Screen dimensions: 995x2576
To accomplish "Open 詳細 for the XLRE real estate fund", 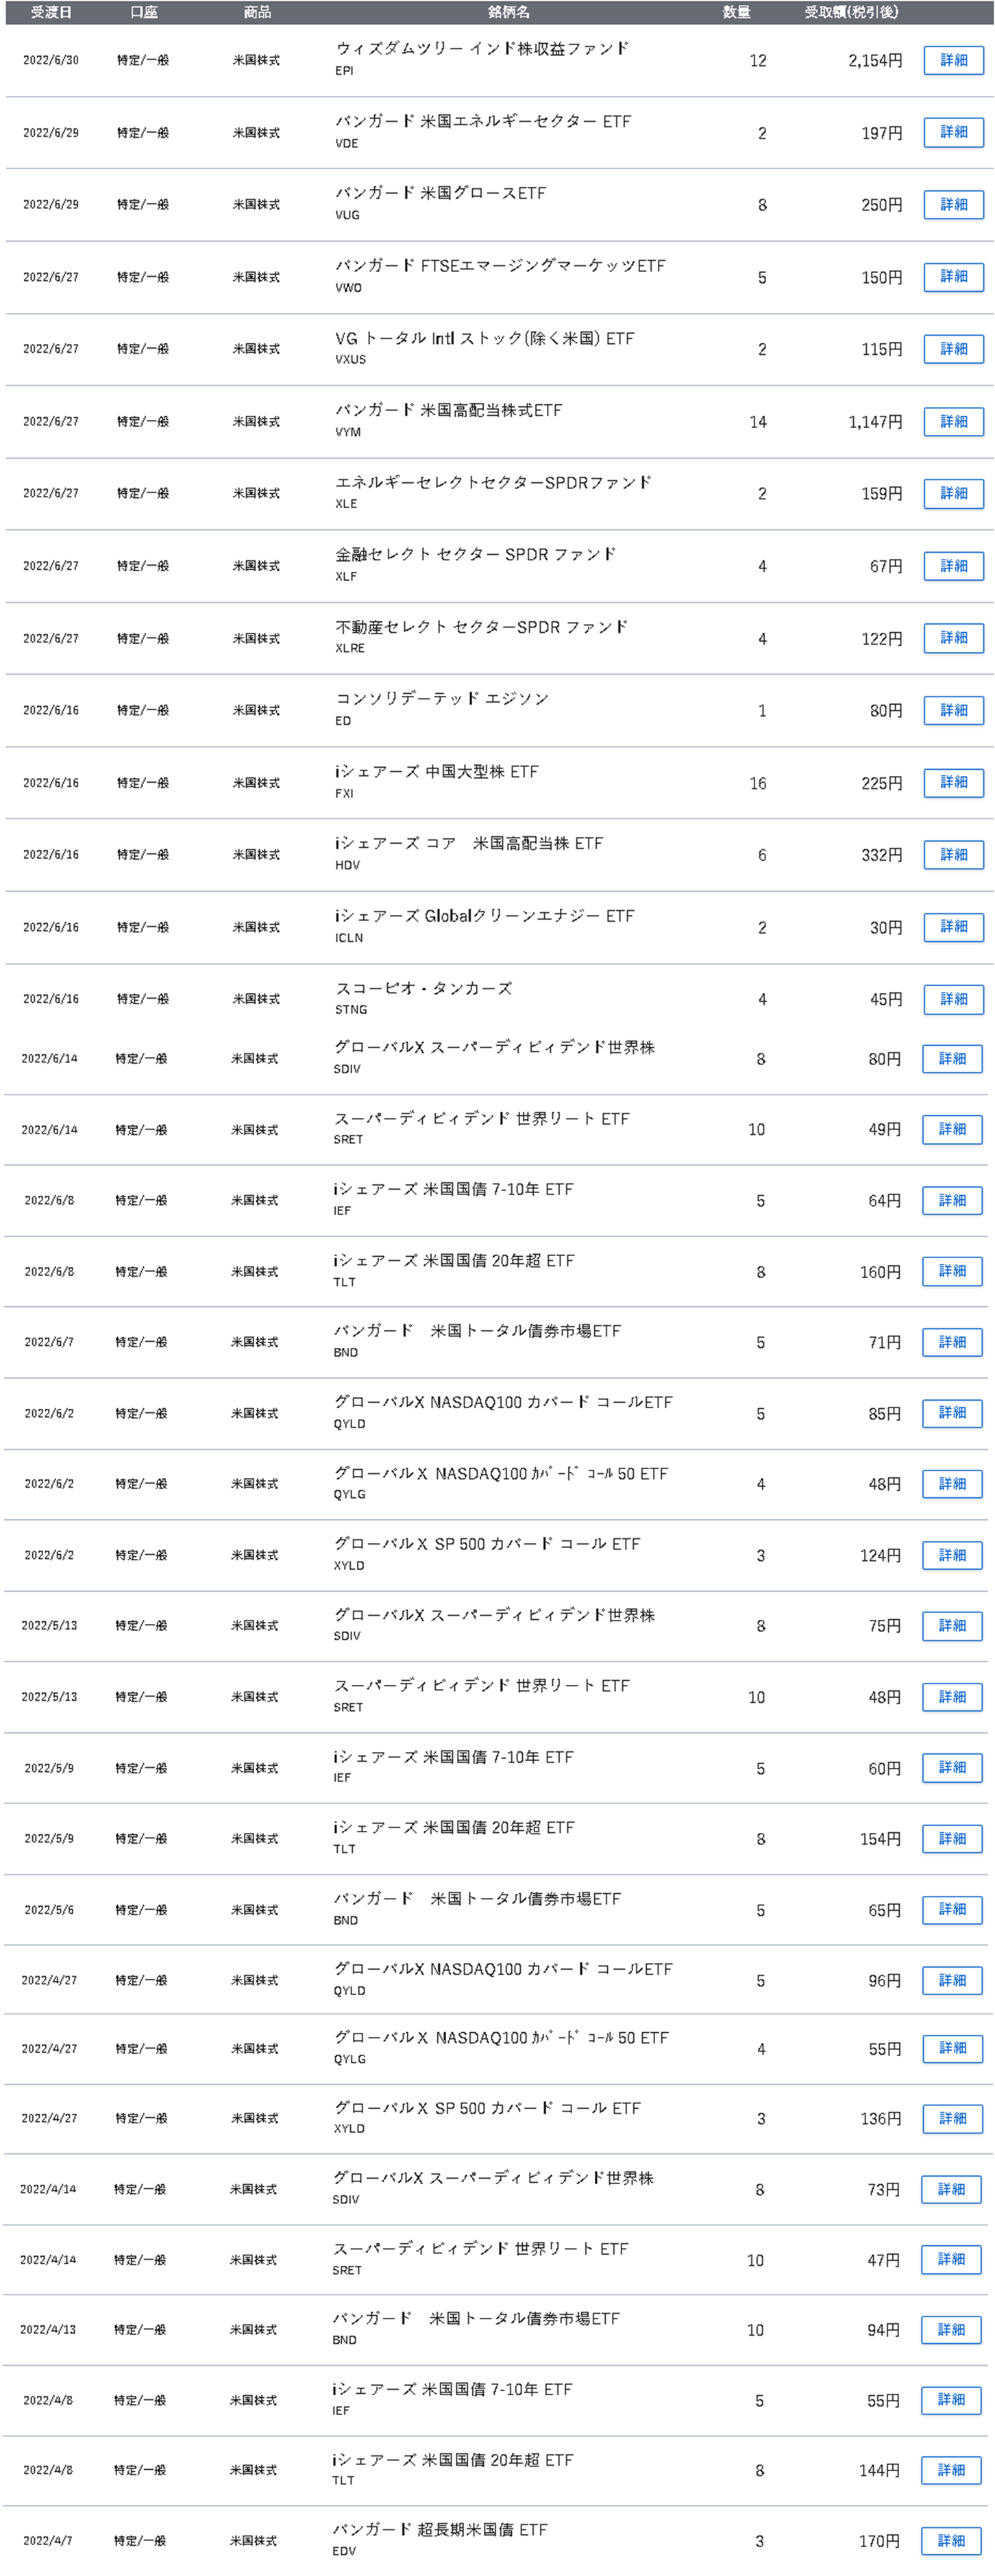I will [x=953, y=638].
